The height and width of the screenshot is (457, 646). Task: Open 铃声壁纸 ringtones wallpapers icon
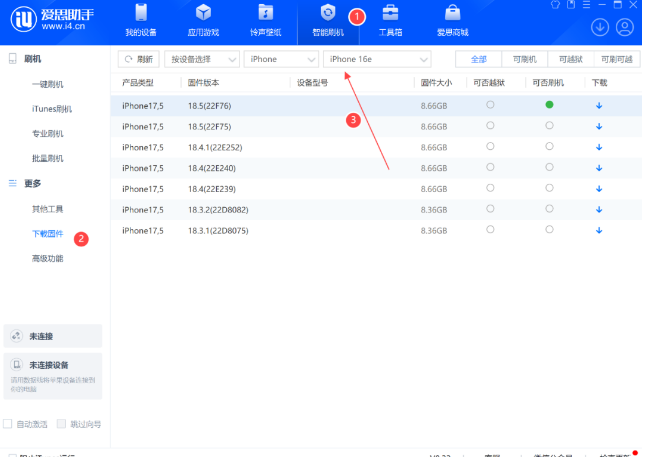[266, 13]
